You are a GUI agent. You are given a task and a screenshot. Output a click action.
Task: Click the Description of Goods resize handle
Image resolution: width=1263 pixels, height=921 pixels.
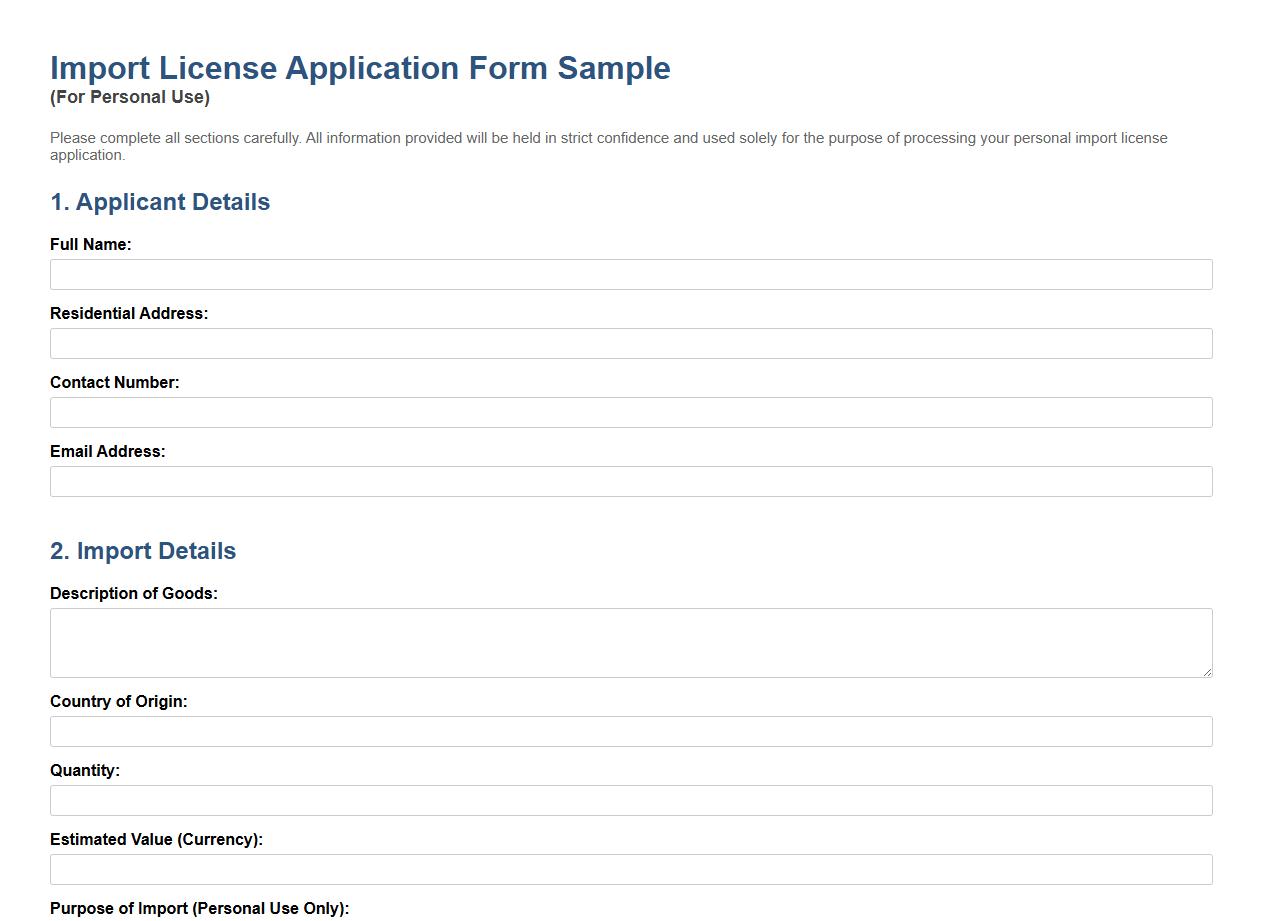click(1207, 671)
